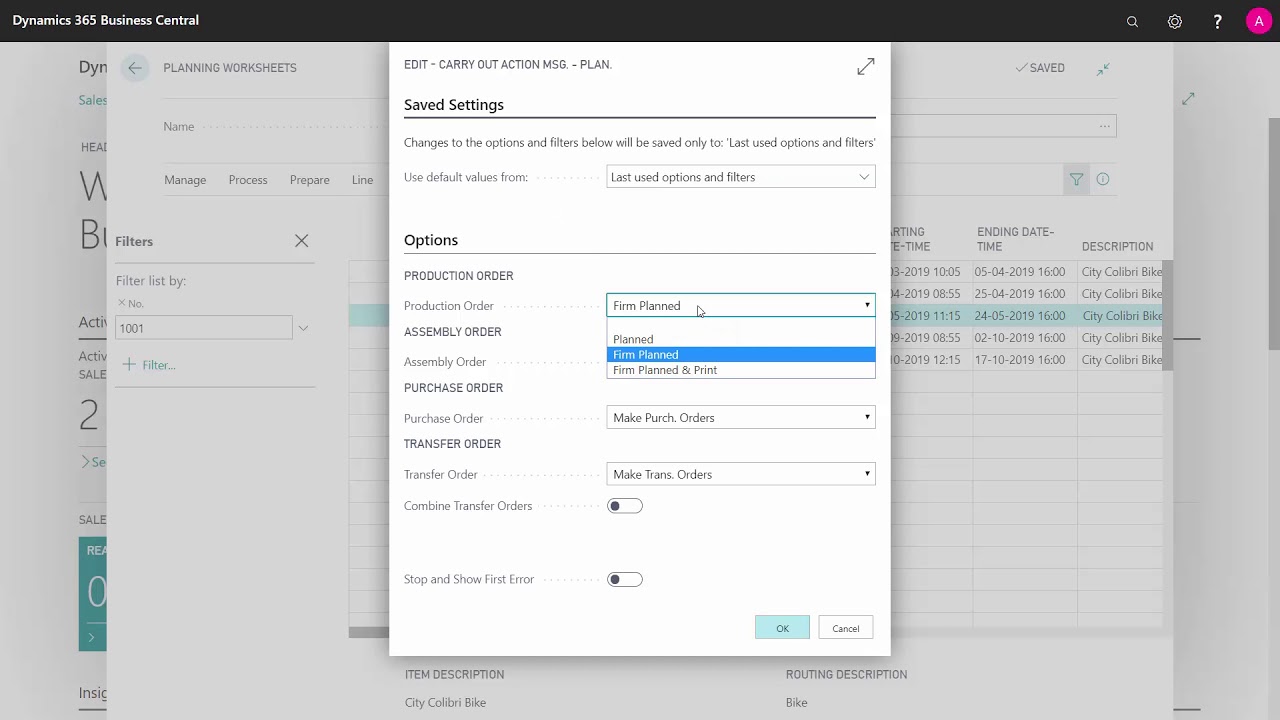Open the Use default values from dropdown
This screenshot has height=720, width=1280.
coord(740,177)
